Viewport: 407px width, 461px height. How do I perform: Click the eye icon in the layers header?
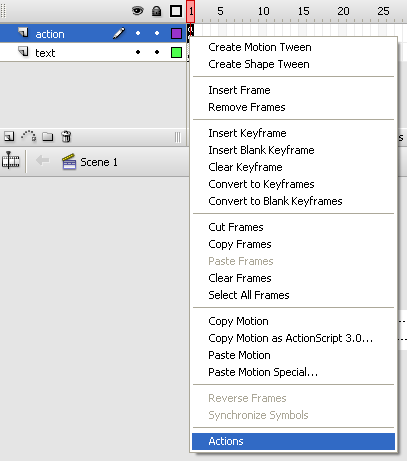click(x=138, y=11)
